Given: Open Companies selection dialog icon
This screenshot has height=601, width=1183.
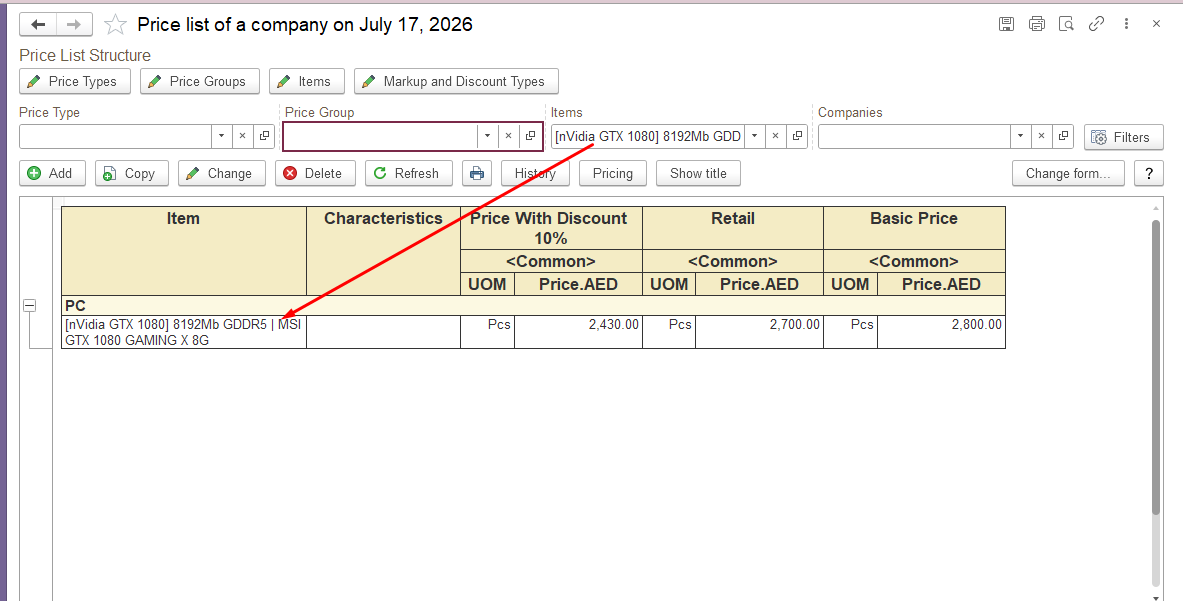Looking at the screenshot, I should click(1063, 136).
